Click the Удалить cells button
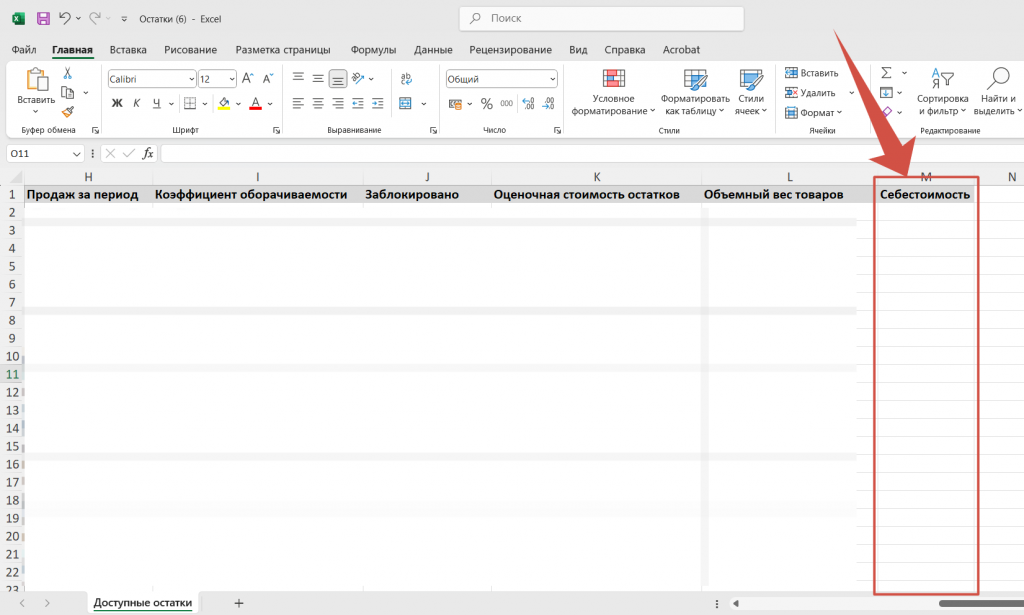 tap(817, 92)
